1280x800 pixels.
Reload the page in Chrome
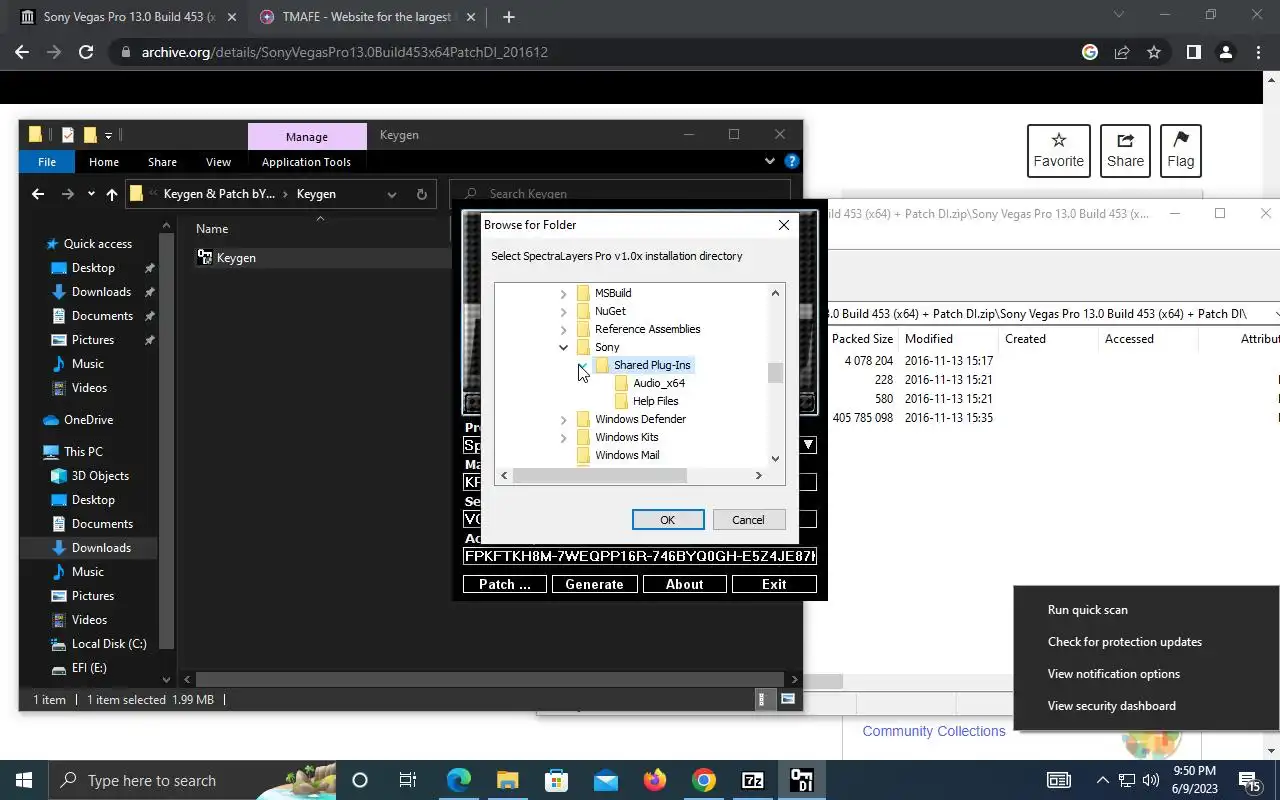(x=86, y=52)
